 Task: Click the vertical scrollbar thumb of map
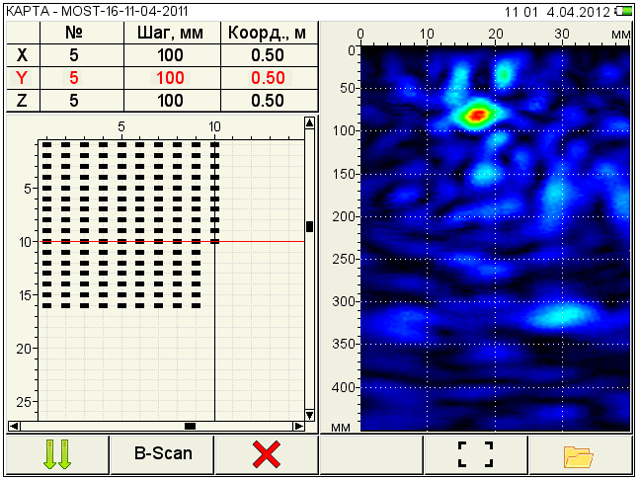[309, 227]
